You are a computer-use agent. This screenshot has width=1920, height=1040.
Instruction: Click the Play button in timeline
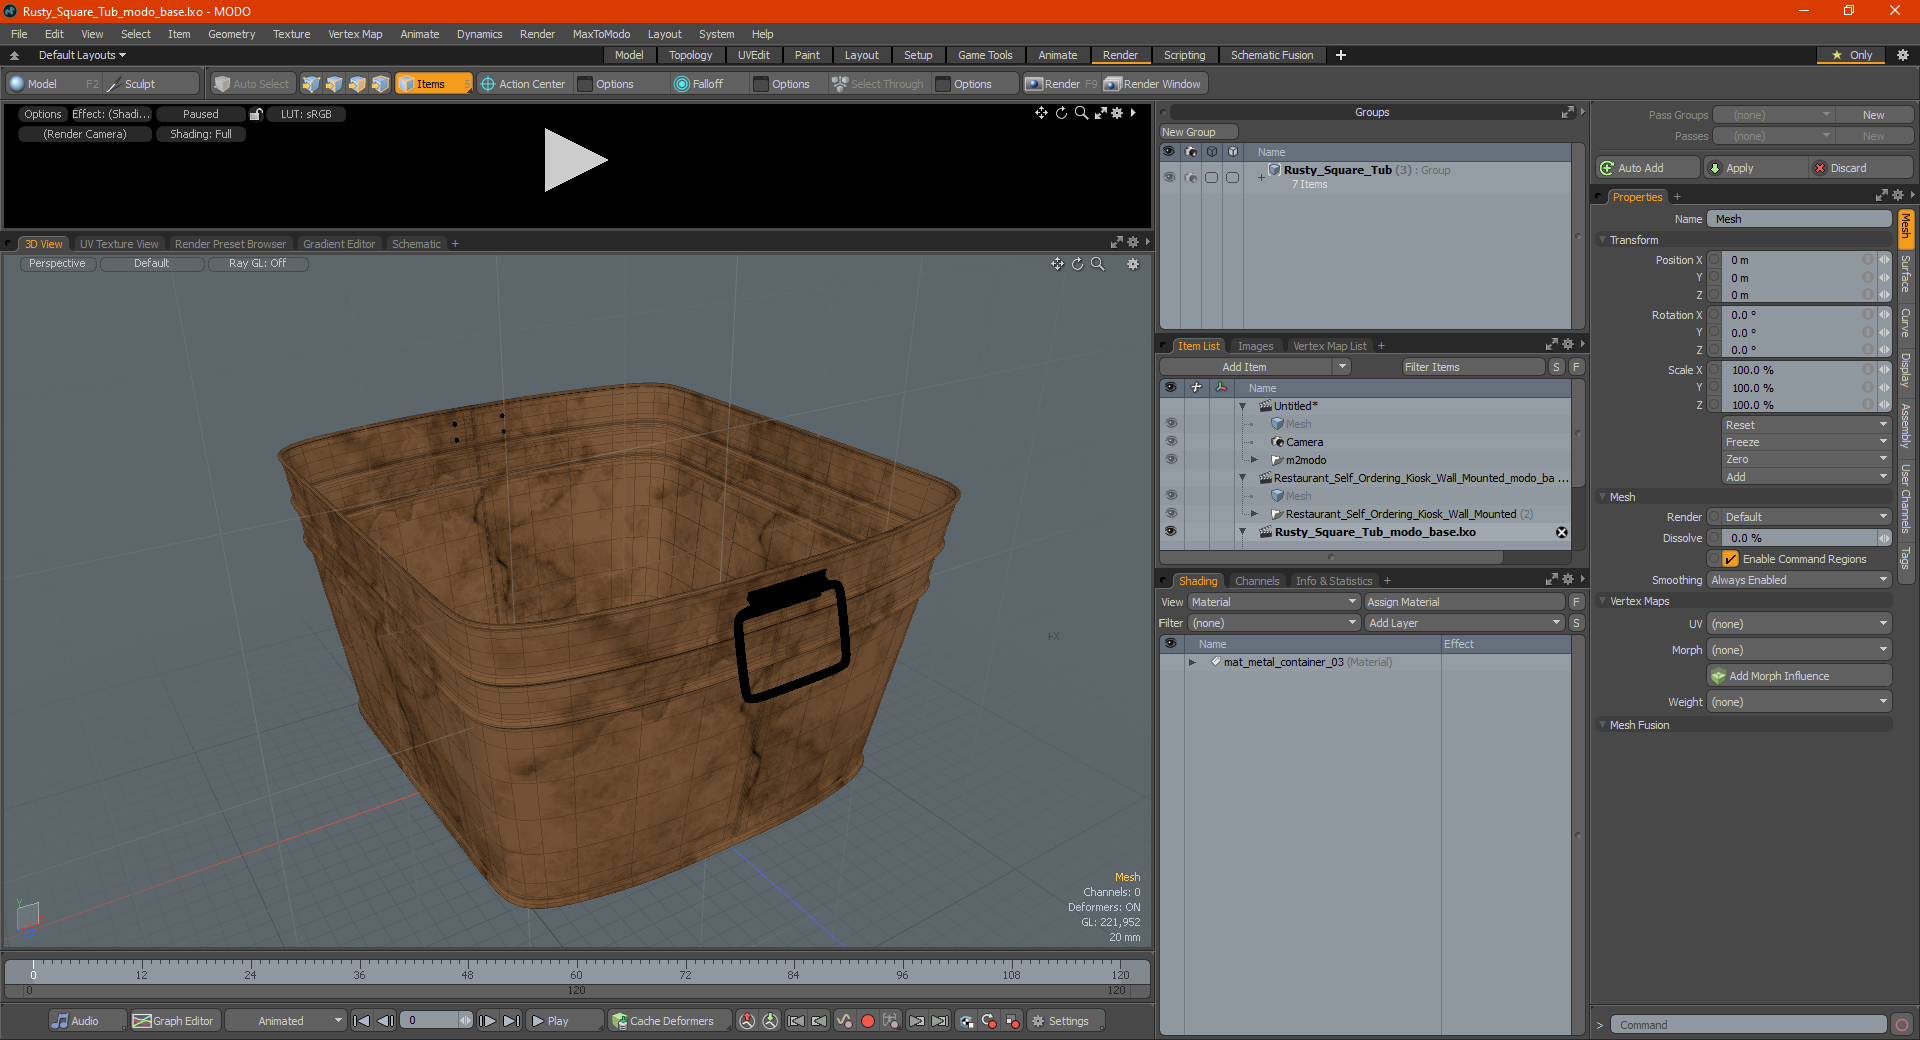point(563,1021)
